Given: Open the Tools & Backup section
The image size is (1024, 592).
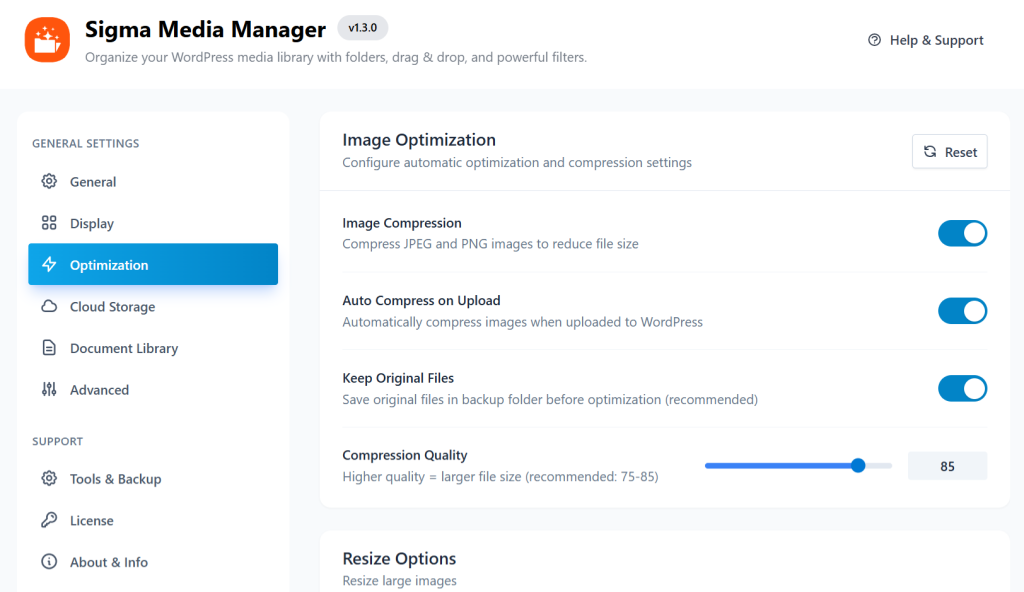Looking at the screenshot, I should (115, 479).
